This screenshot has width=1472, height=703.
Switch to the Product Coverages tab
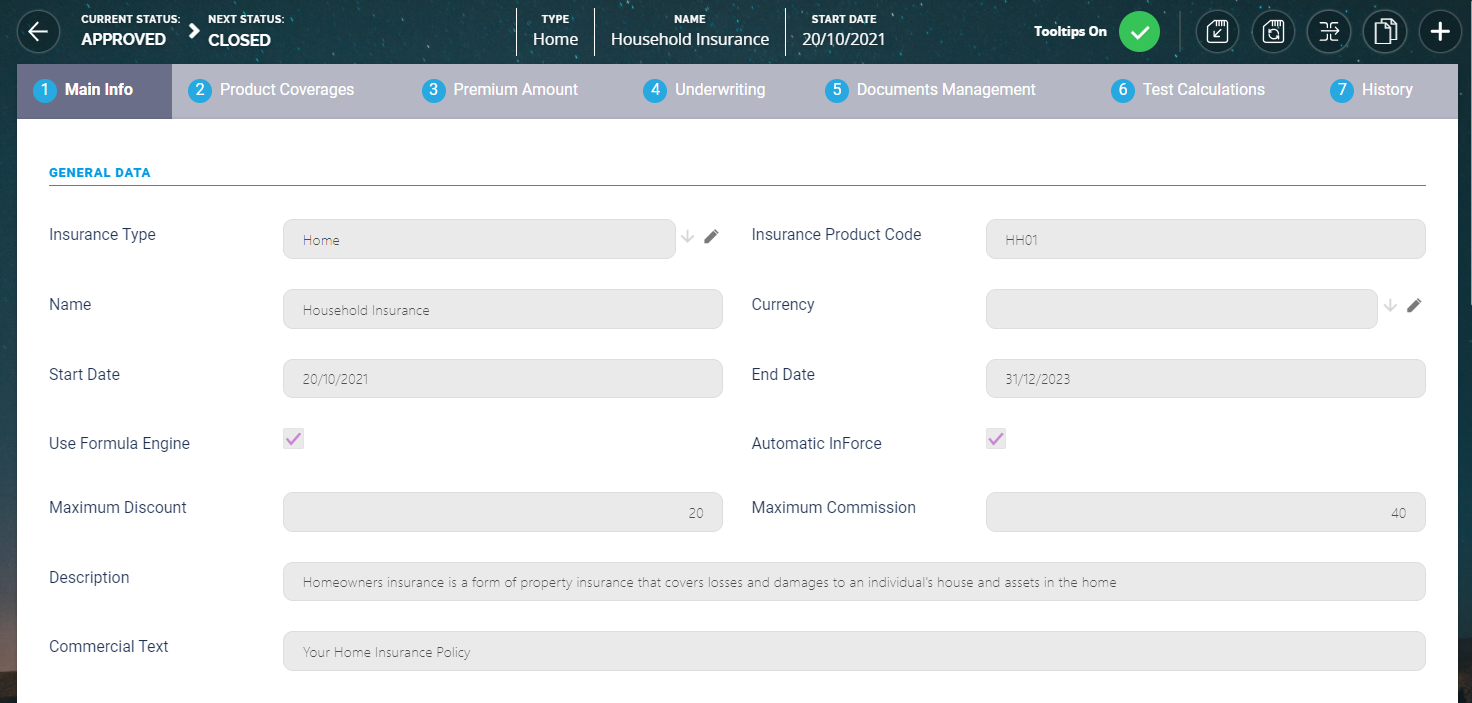[286, 90]
